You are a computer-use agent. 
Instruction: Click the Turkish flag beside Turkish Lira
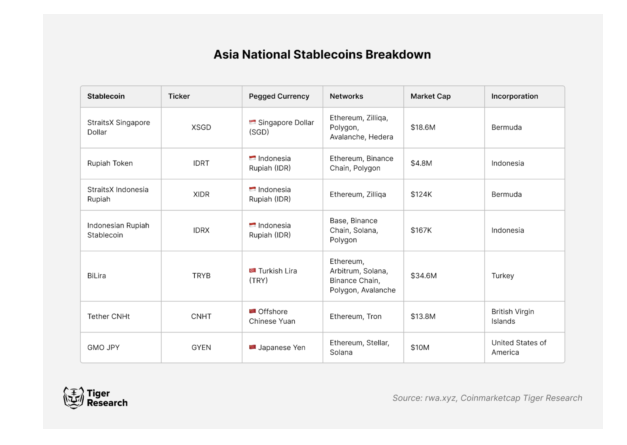[253, 270]
